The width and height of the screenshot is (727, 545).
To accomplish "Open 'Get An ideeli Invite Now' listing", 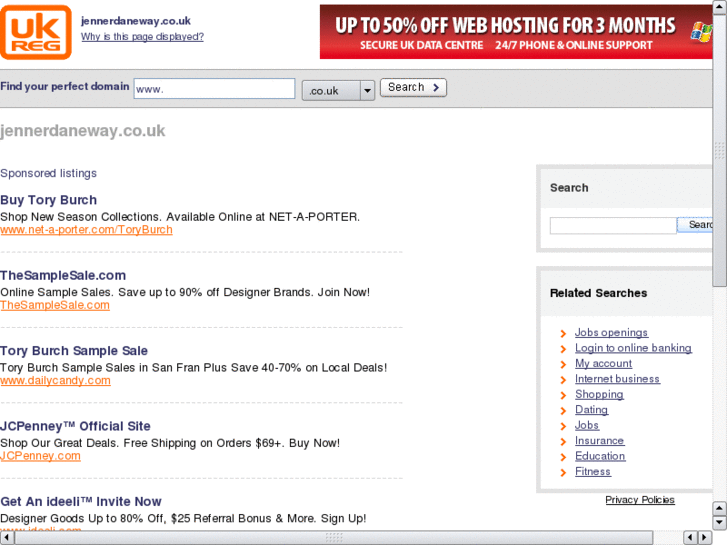I will point(81,501).
